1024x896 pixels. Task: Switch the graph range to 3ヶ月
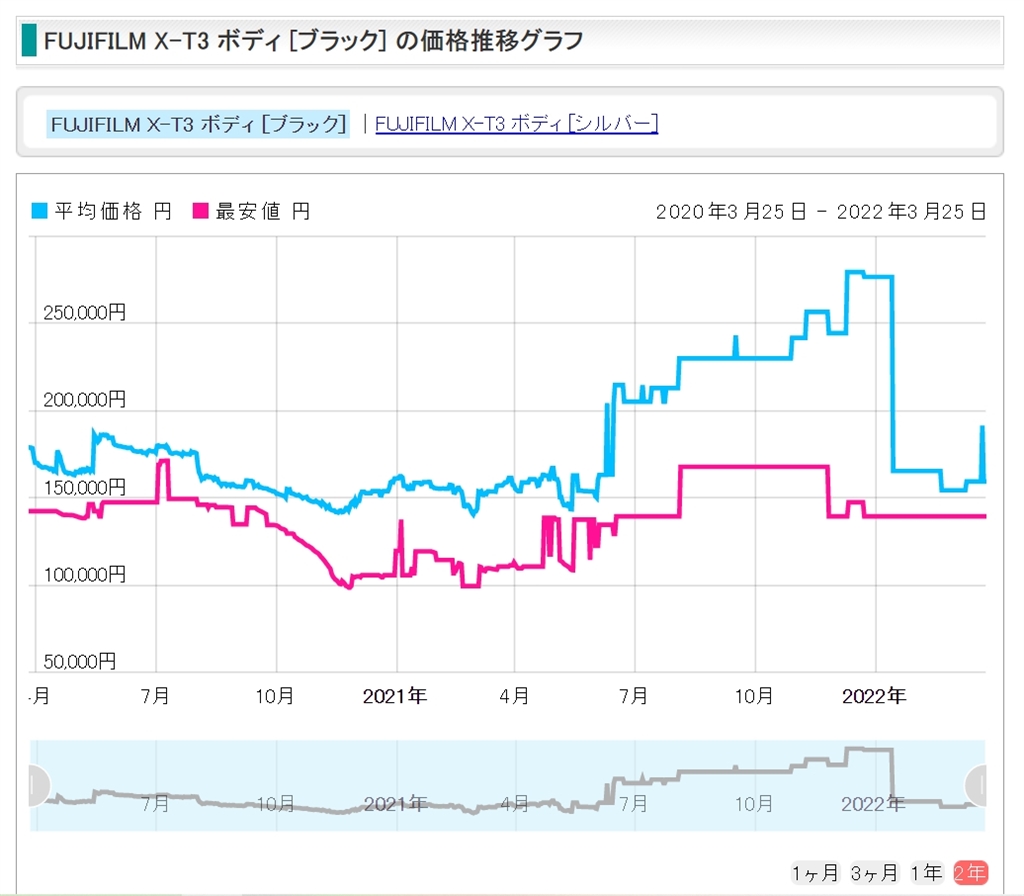874,873
